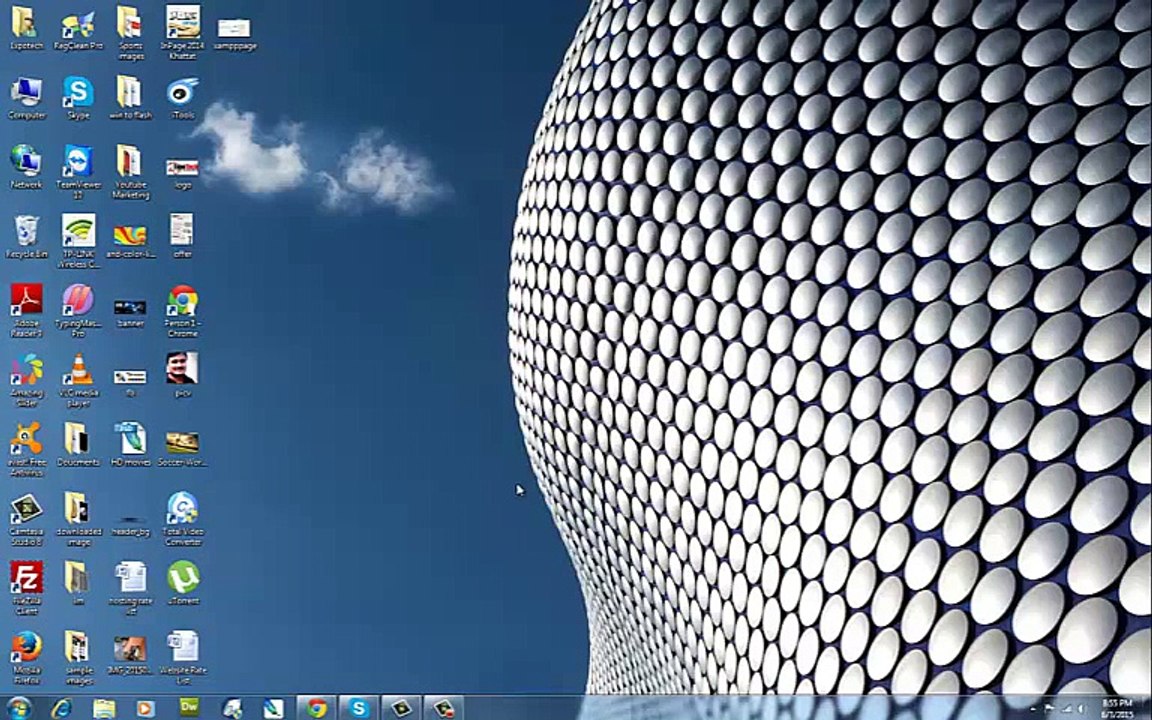Launch uTorrent desktop shortcut
This screenshot has height=720, width=1152.
[182, 583]
